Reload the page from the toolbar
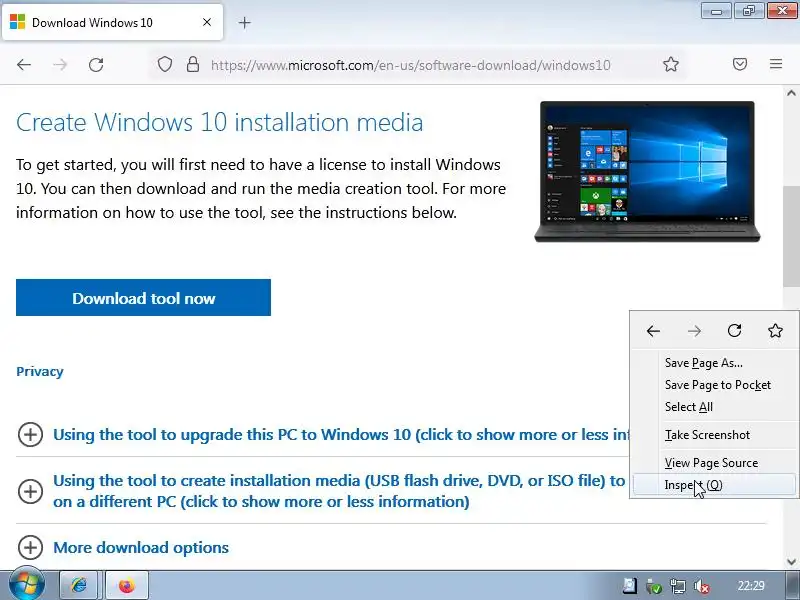The image size is (800, 600). (96, 65)
